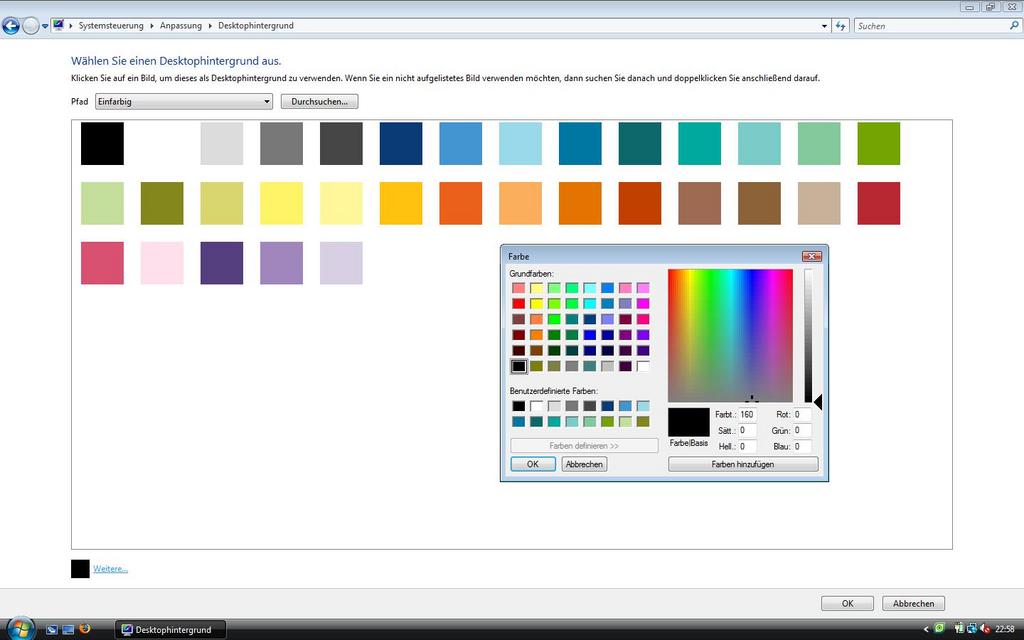Pick the navy blue background swatch
This screenshot has height=640, width=1024.
coord(401,144)
